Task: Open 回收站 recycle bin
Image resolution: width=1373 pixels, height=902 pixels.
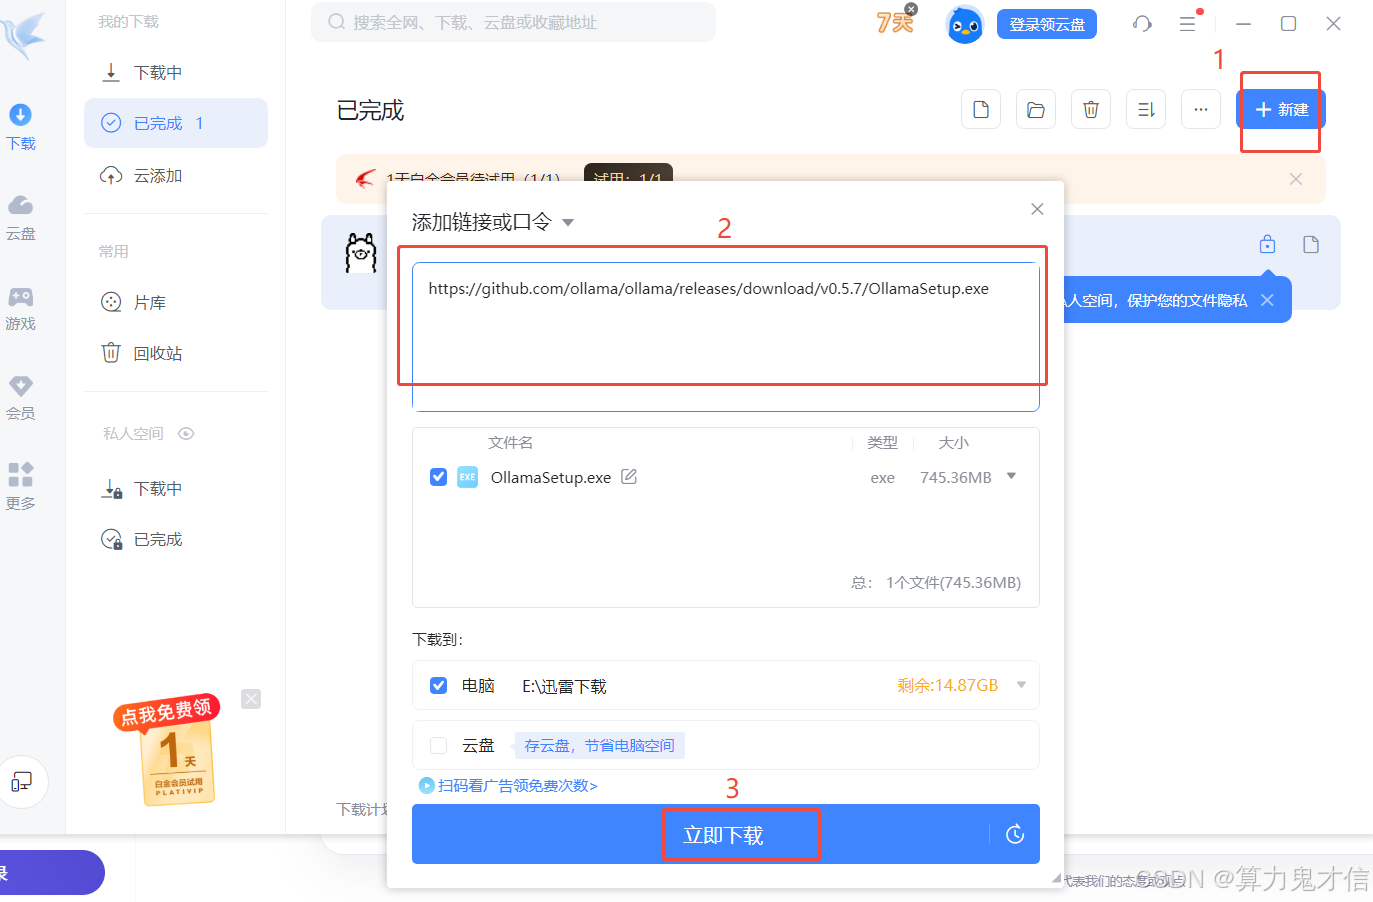Action: click(x=176, y=353)
